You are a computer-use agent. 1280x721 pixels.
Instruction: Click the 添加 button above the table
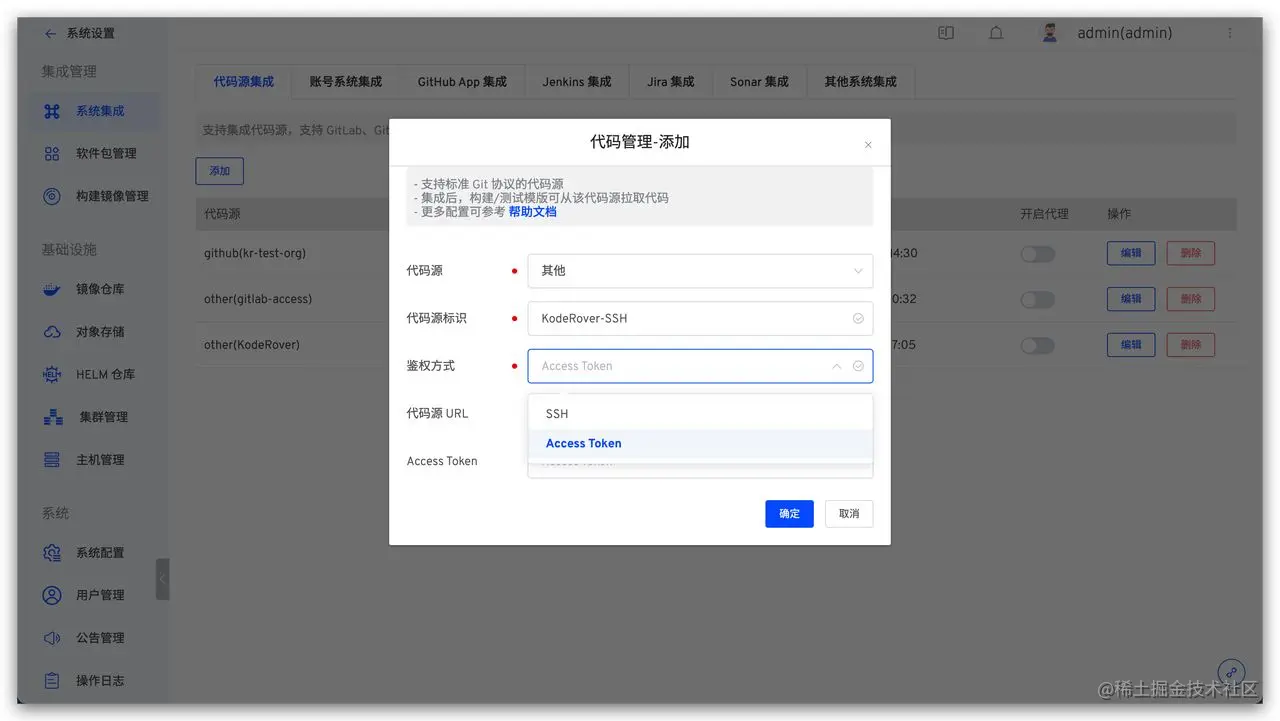(220, 171)
